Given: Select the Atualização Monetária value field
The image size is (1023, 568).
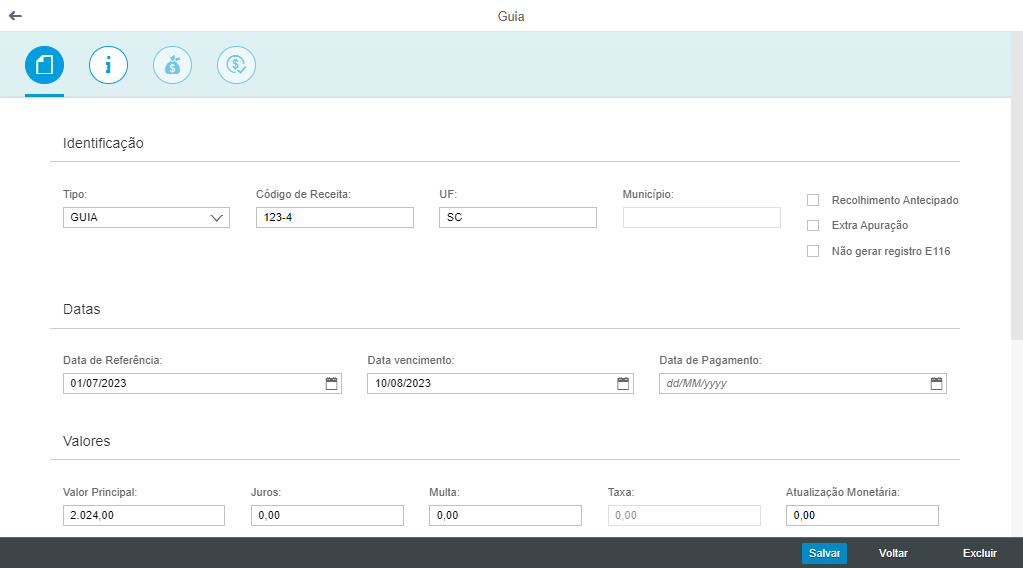Looking at the screenshot, I should point(862,515).
